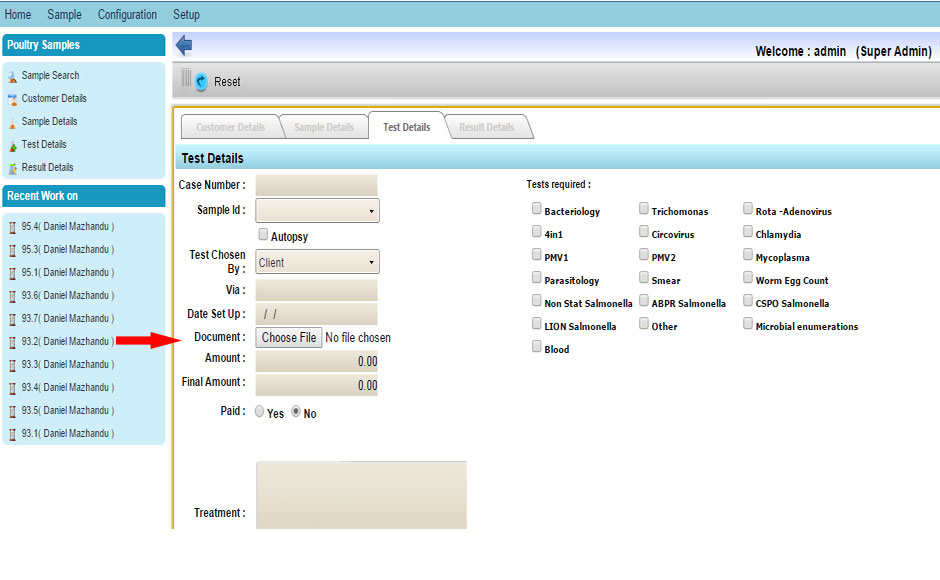This screenshot has width=940, height=580.
Task: Click the Test Details sidebar icon
Action: coord(12,145)
